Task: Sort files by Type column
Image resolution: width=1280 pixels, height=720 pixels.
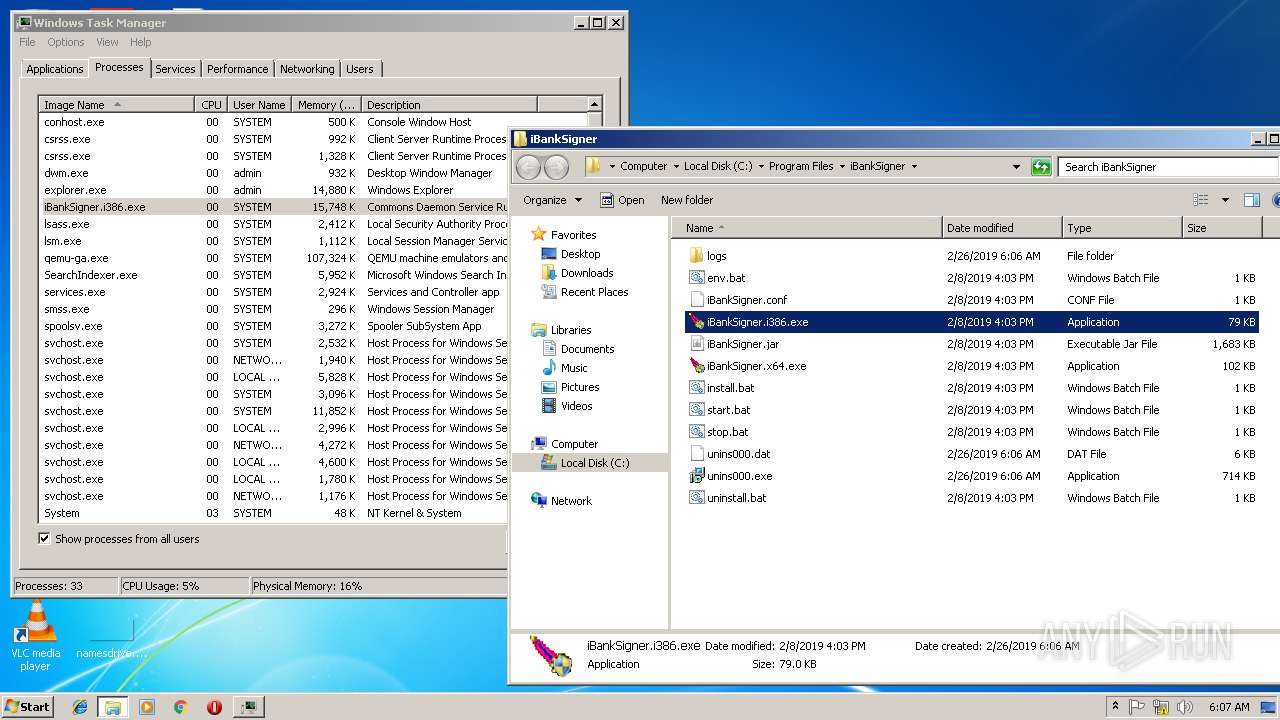Action: click(x=1121, y=228)
